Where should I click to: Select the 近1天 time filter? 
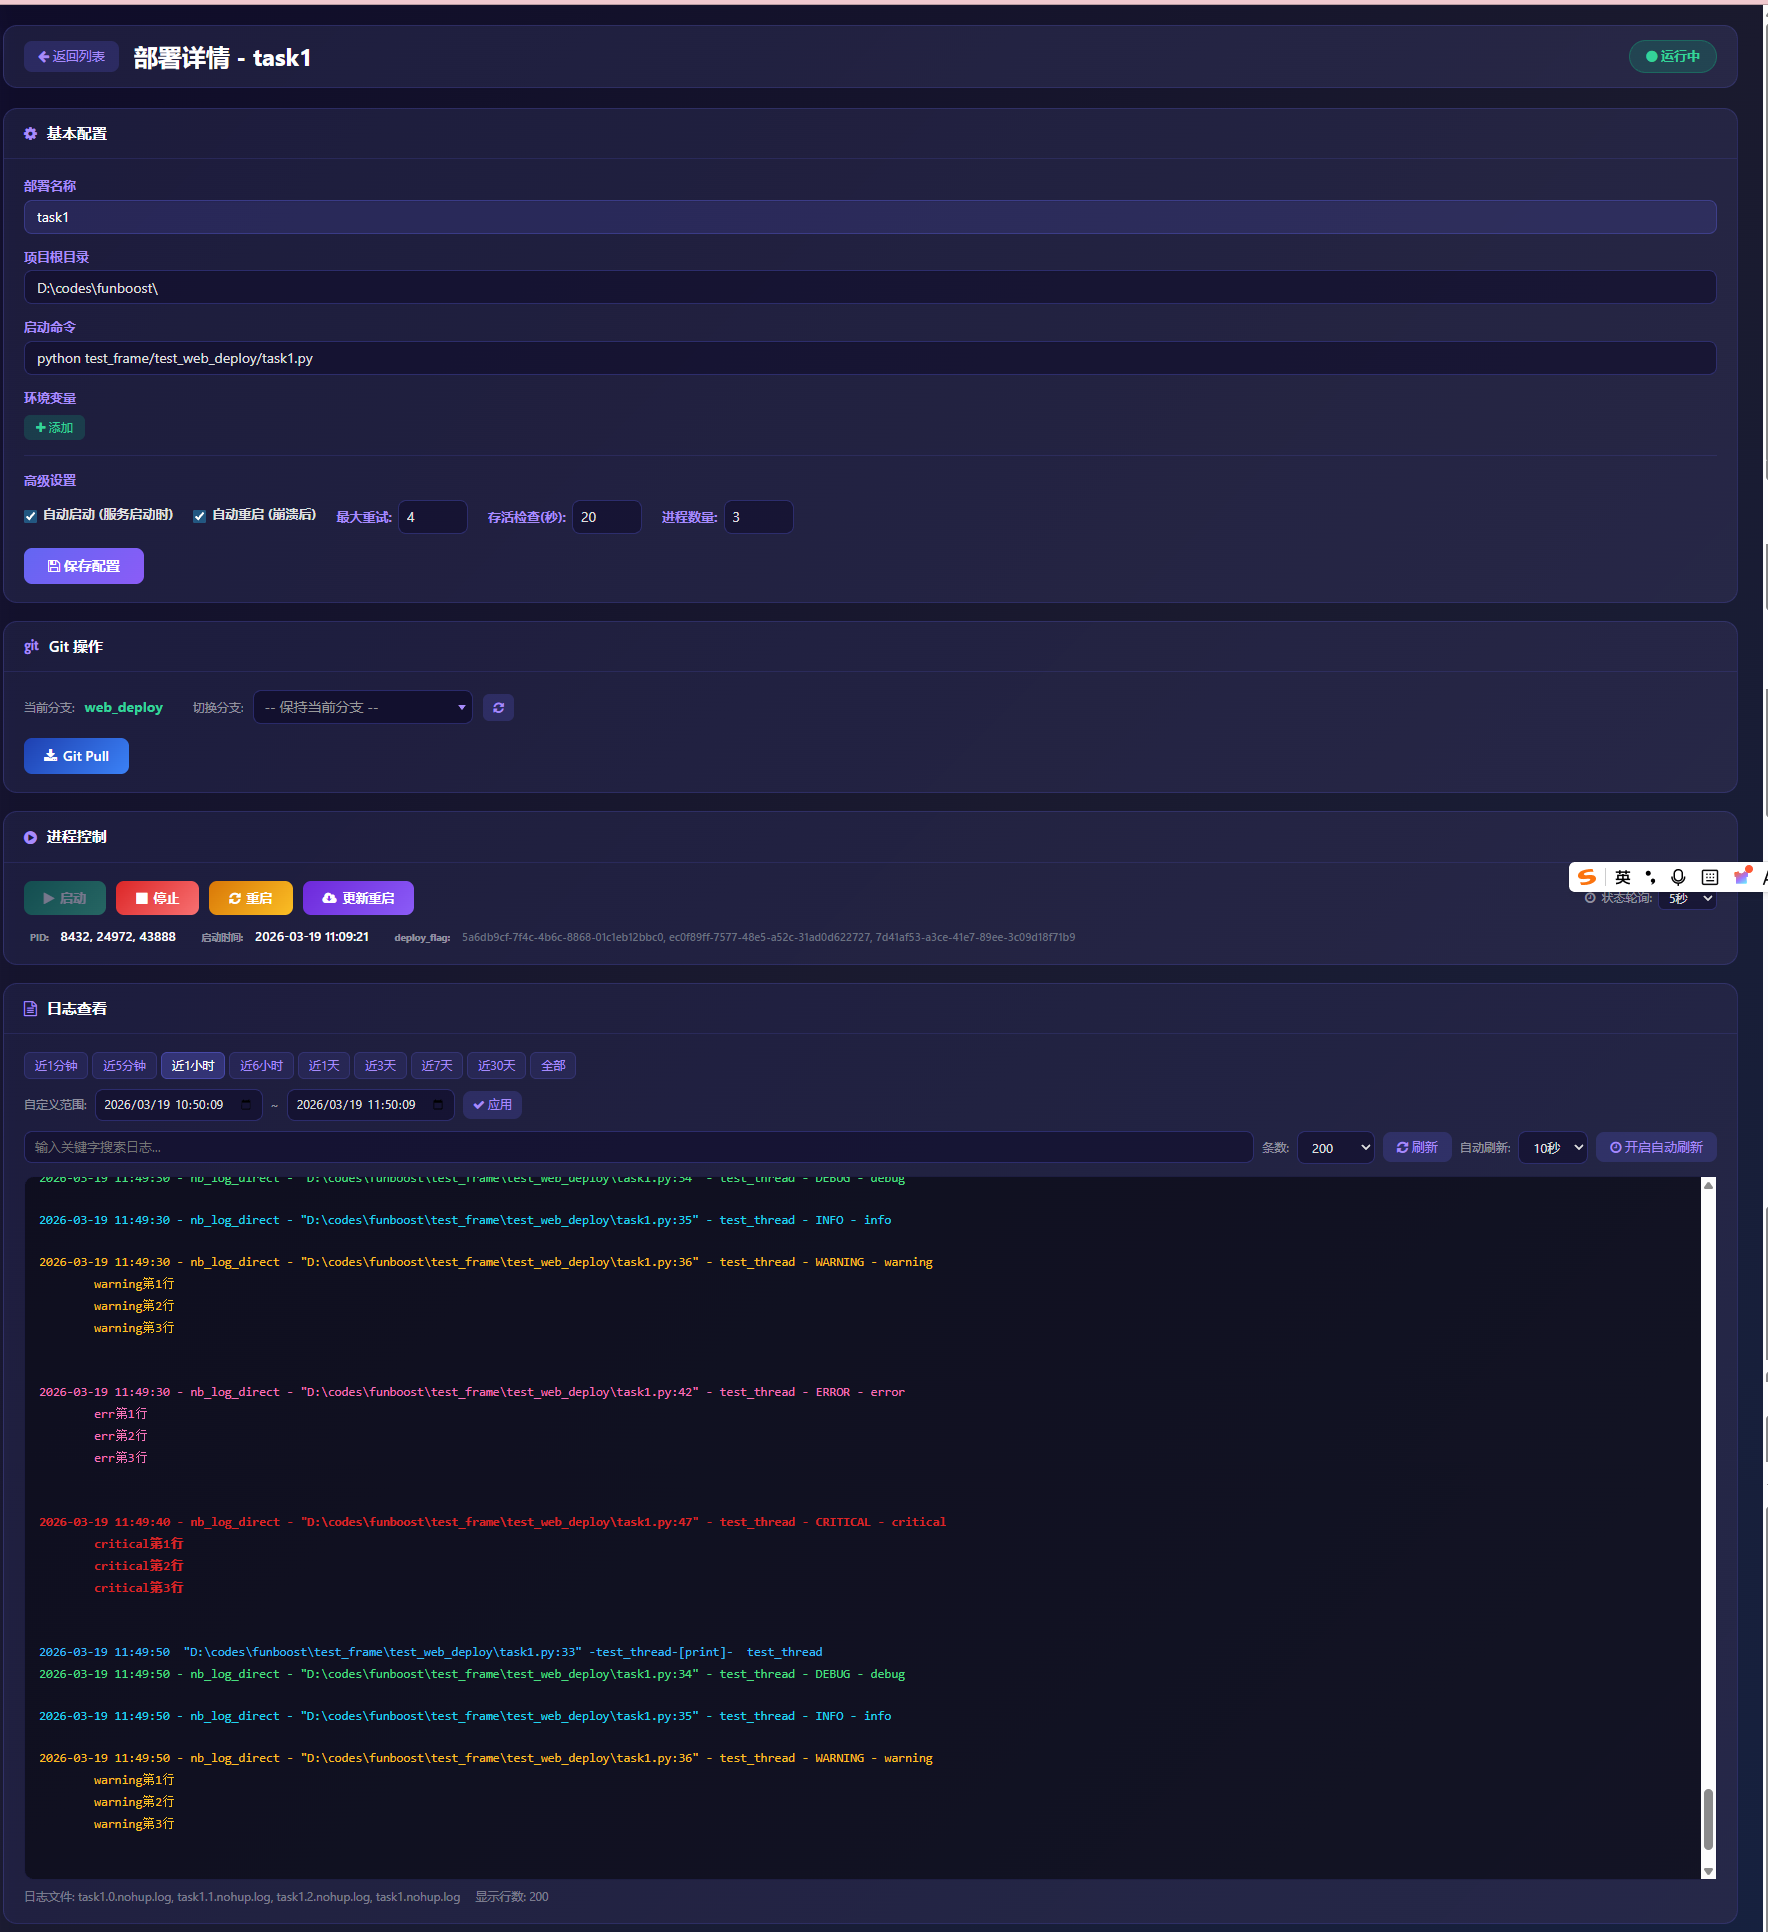(x=324, y=1066)
